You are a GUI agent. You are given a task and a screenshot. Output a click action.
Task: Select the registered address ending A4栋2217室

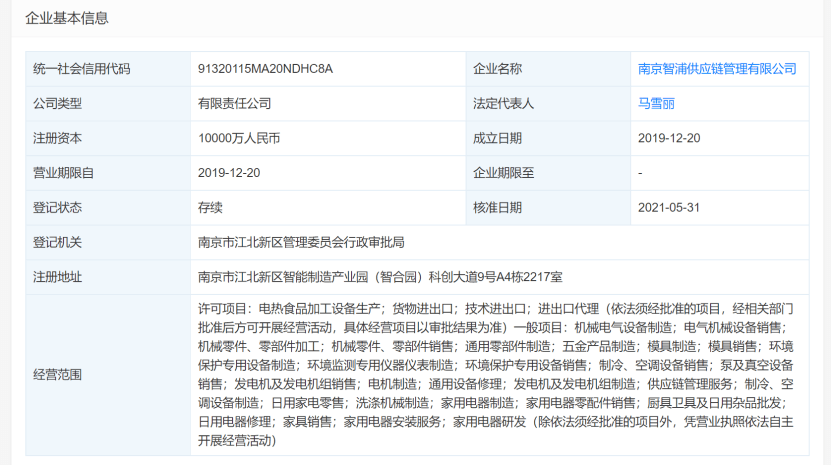pos(380,277)
